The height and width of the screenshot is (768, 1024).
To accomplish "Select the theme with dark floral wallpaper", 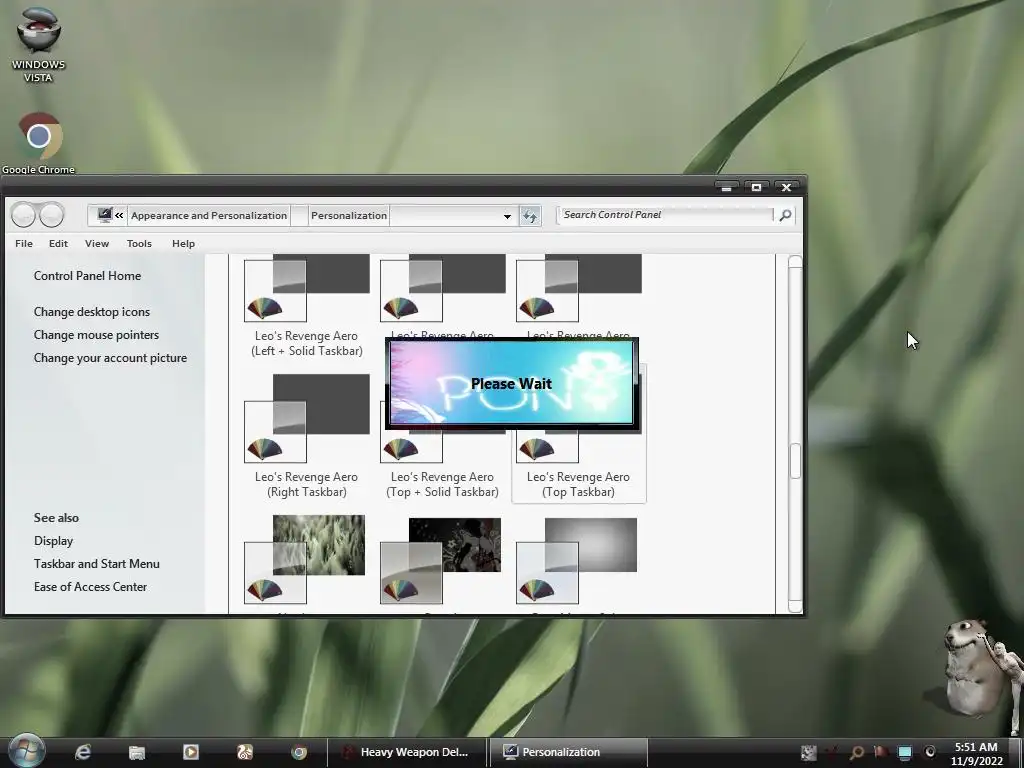I will pos(441,560).
